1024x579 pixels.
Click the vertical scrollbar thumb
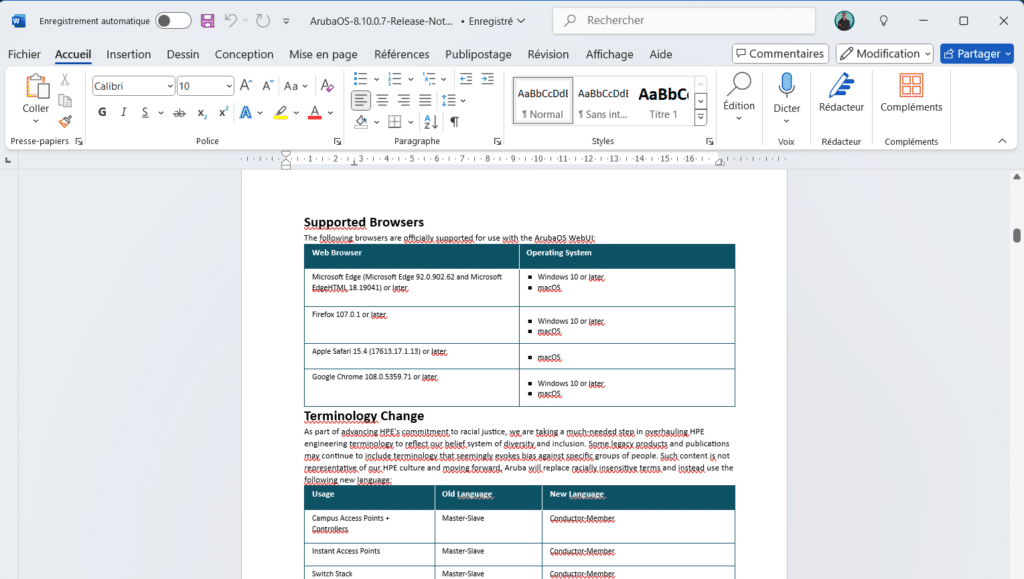[1016, 235]
